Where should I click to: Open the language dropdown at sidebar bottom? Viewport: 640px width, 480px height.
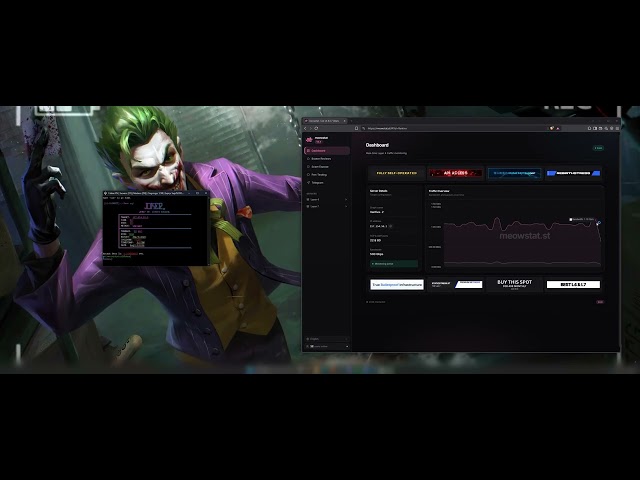327,339
